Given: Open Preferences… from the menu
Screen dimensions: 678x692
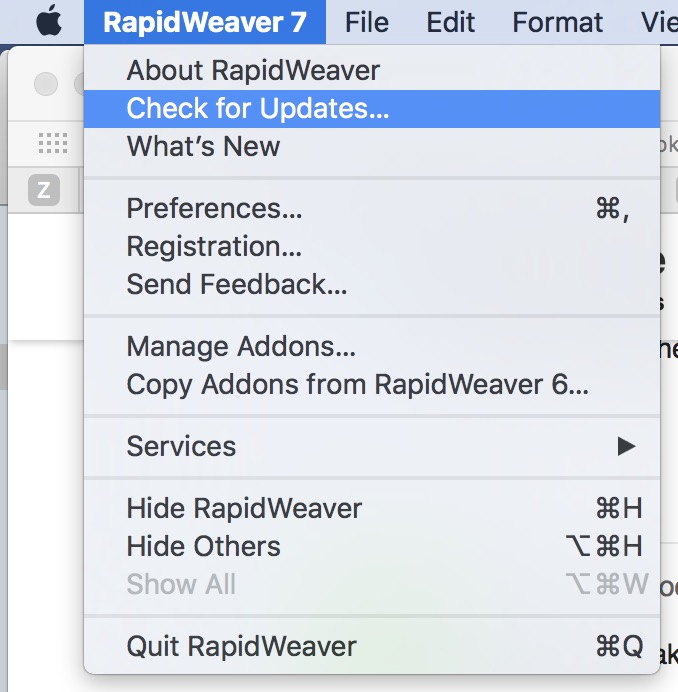Looking at the screenshot, I should 372,208.
